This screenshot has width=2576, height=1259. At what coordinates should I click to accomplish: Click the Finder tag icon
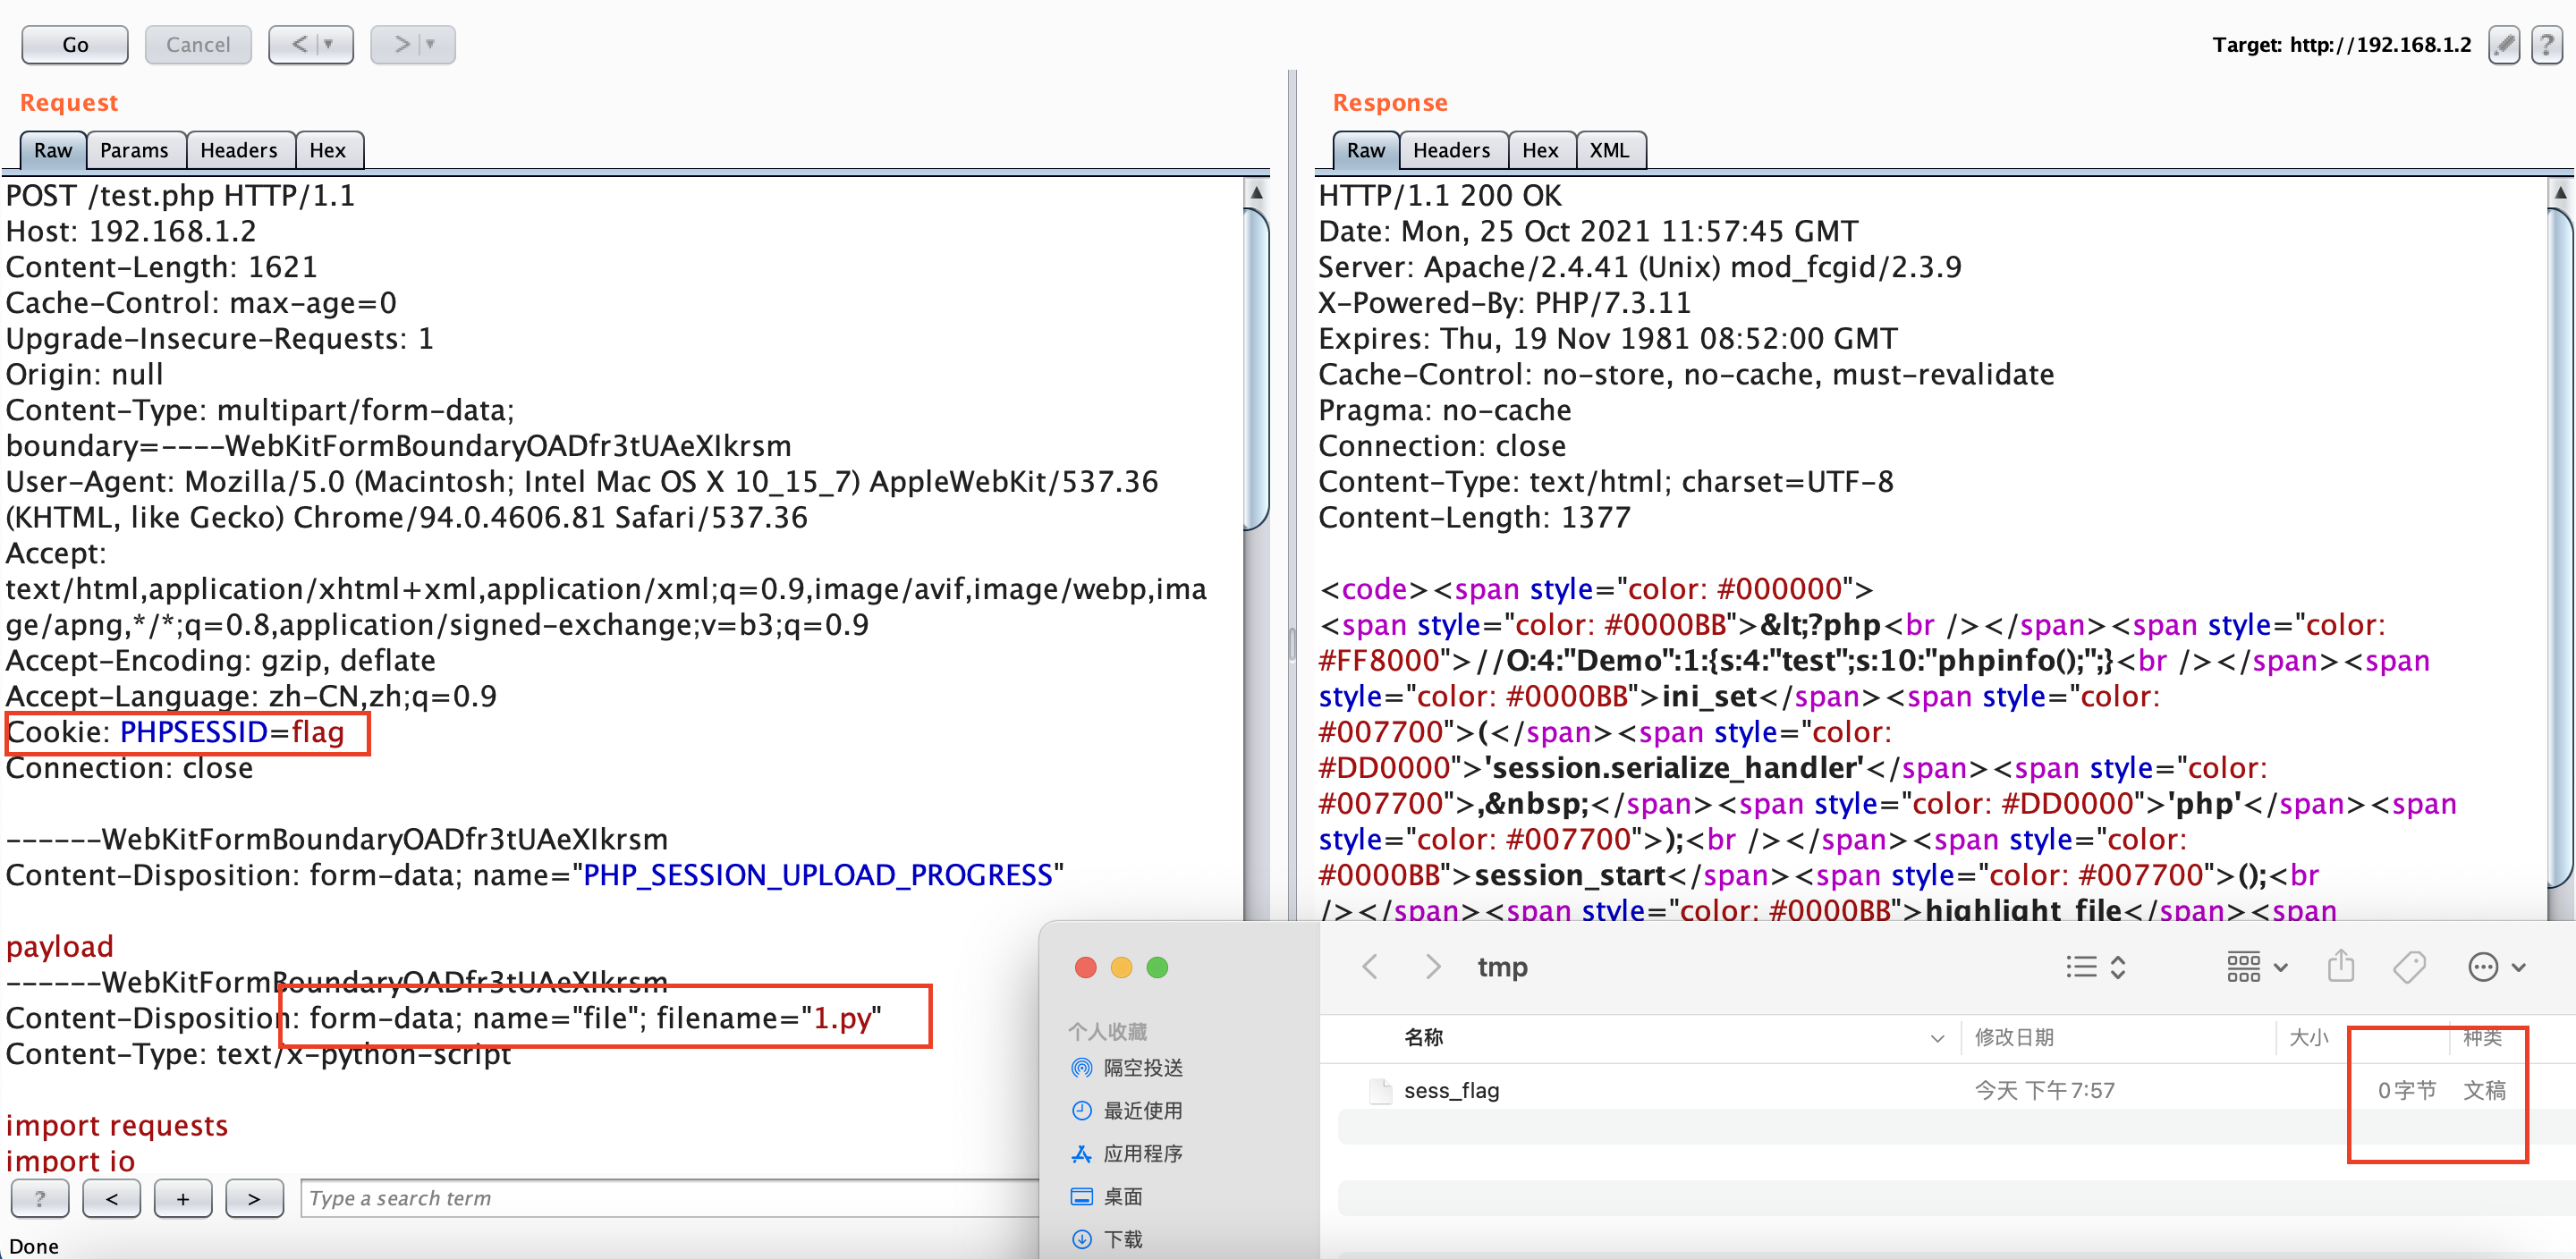[x=2409, y=967]
